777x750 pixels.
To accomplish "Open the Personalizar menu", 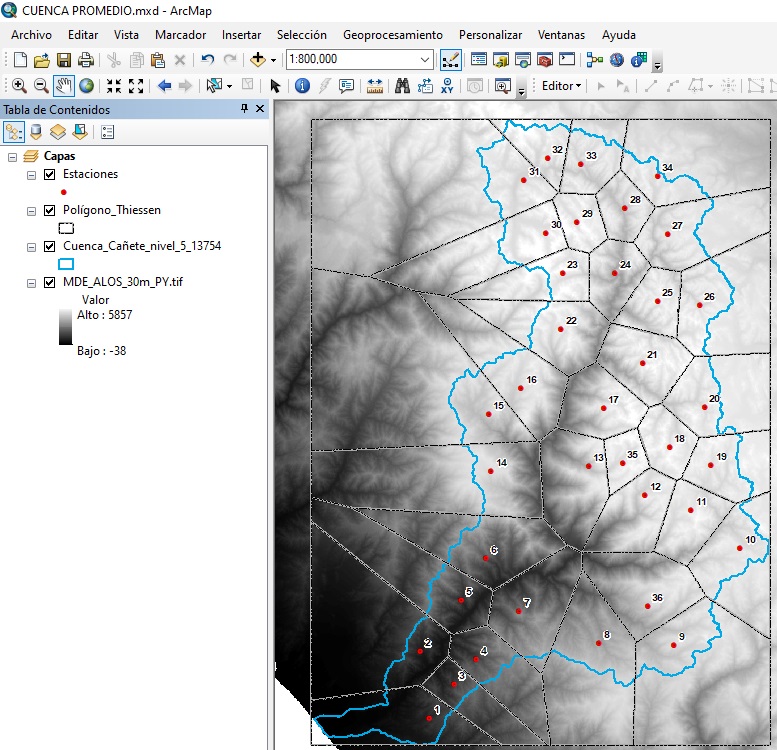I will (490, 35).
